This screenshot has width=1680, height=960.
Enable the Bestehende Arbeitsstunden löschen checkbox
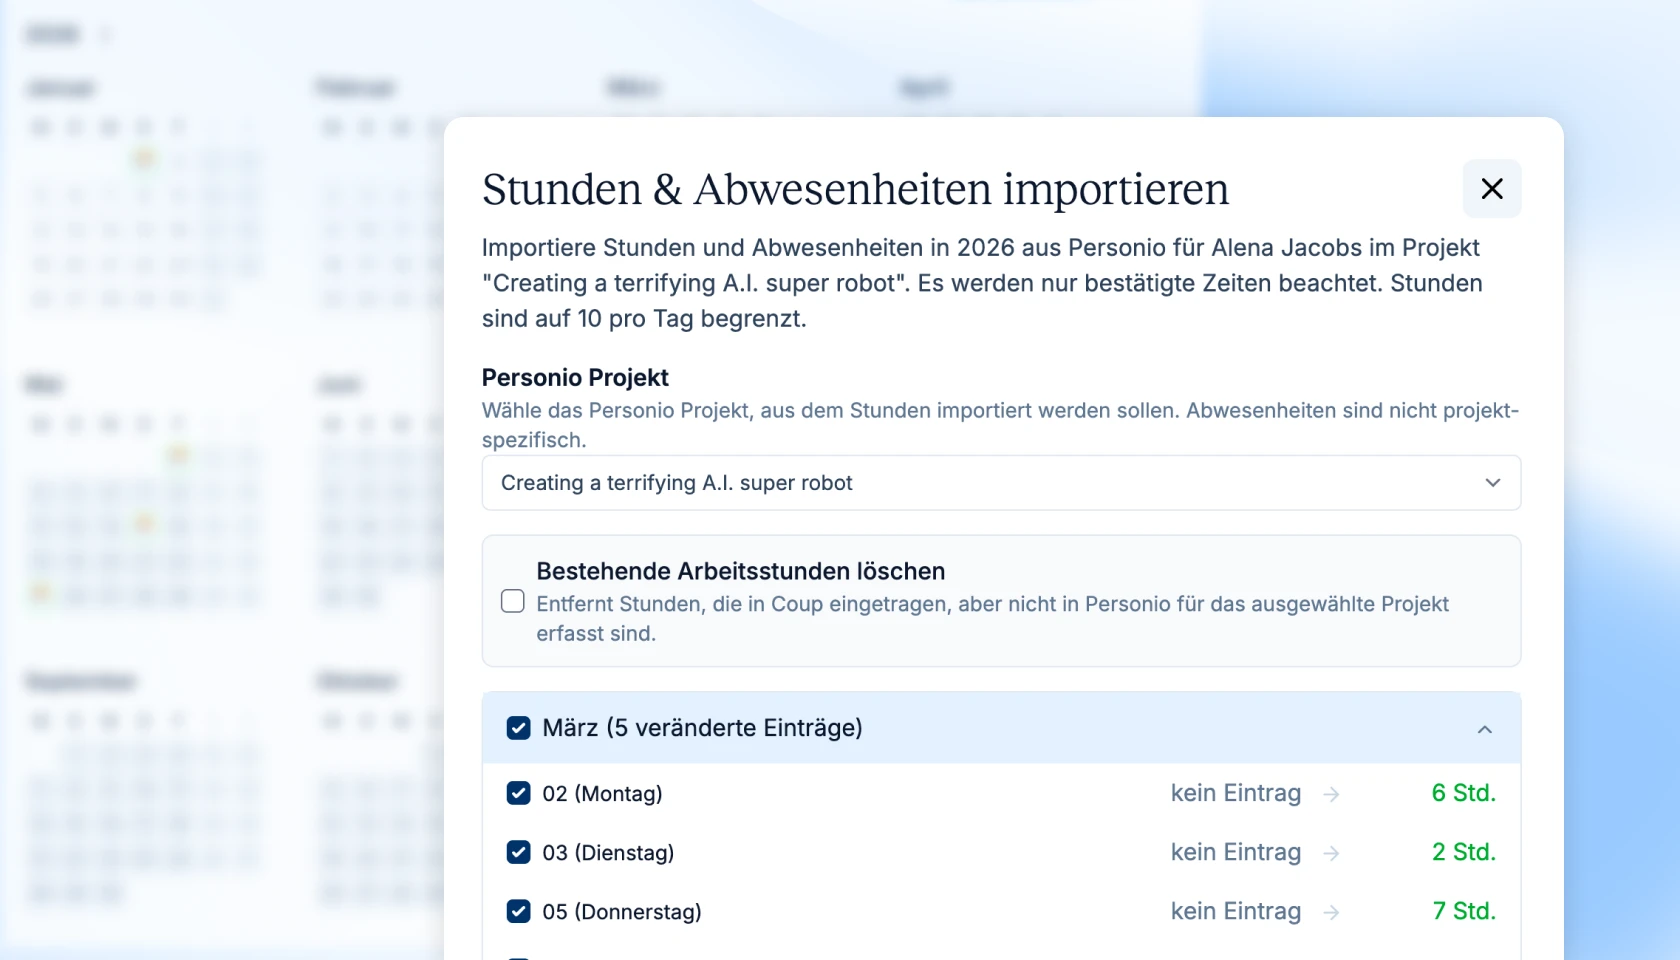click(x=512, y=601)
